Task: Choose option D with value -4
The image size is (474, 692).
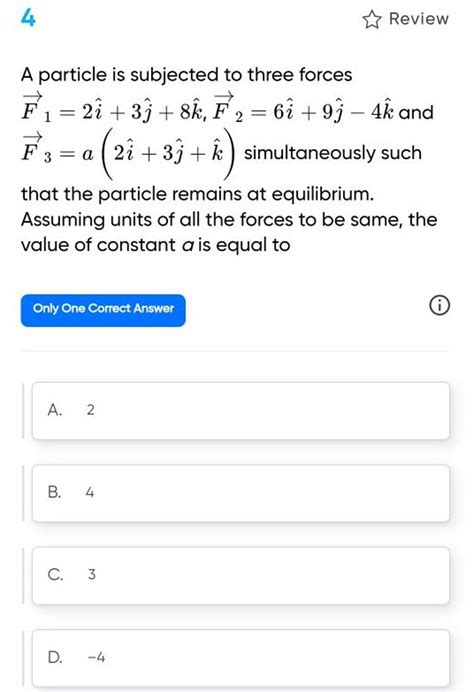Action: pyautogui.click(x=241, y=658)
